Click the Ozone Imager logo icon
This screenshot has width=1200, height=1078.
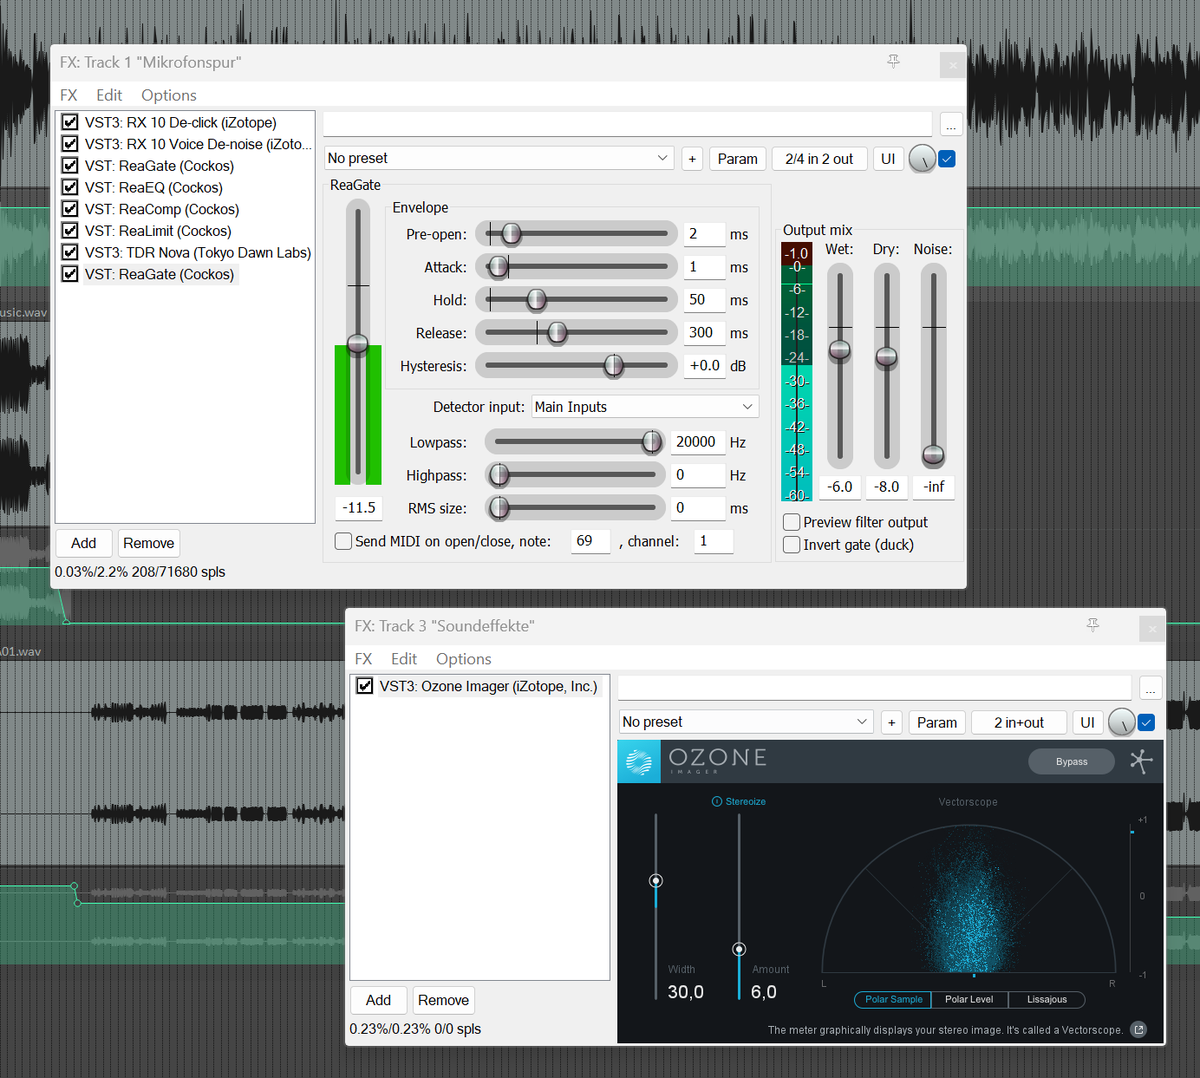tap(638, 762)
